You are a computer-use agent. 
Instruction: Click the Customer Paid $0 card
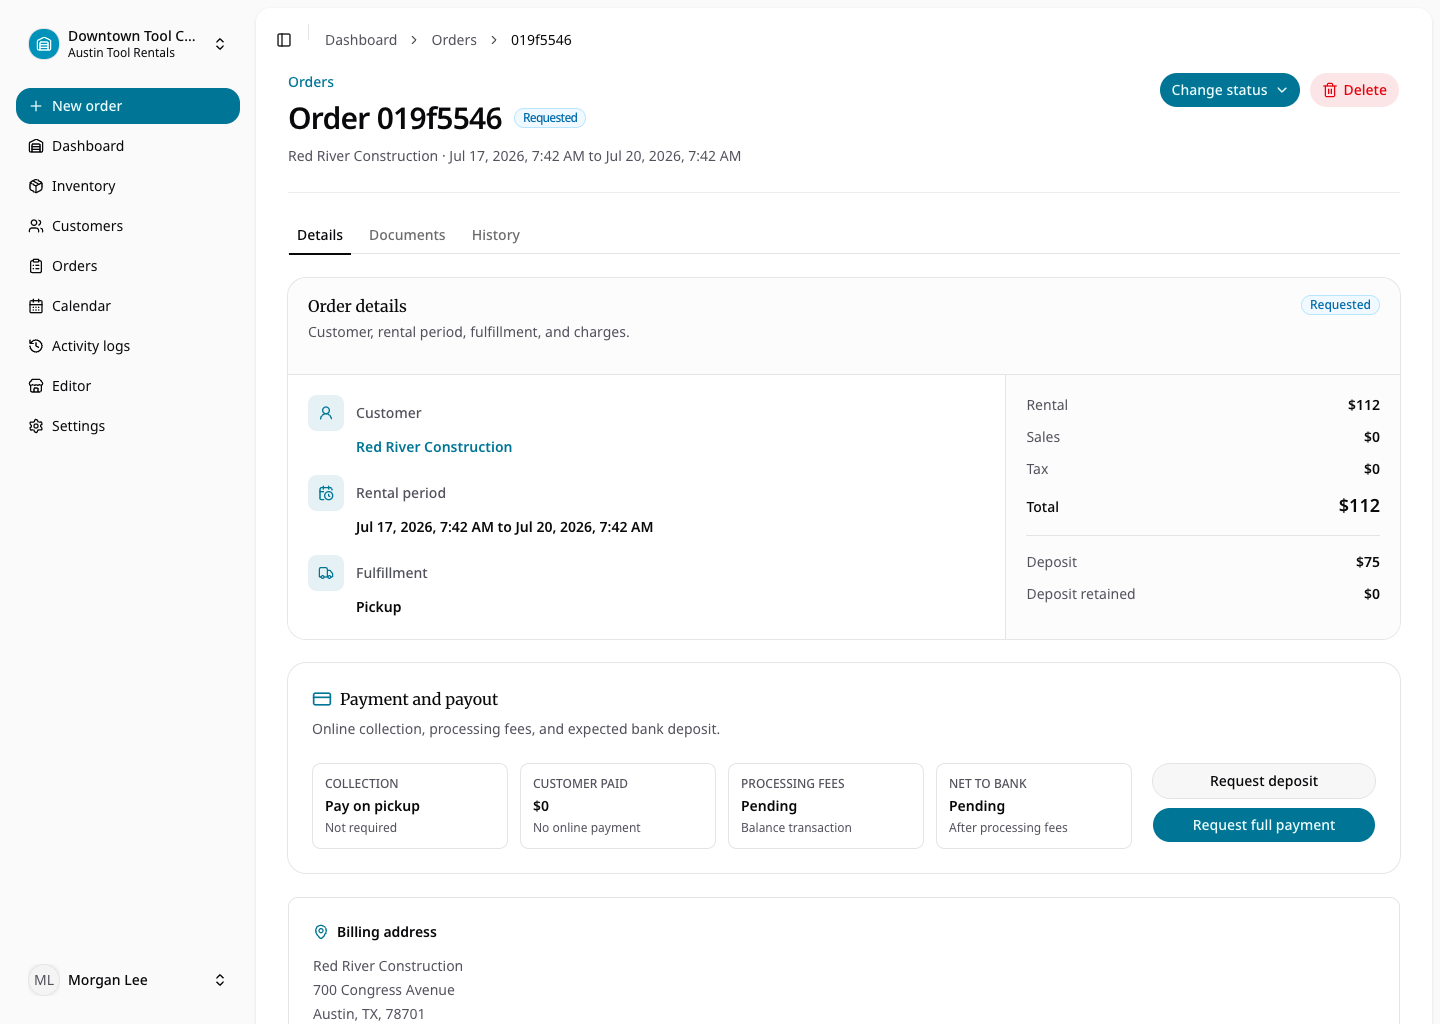point(618,806)
